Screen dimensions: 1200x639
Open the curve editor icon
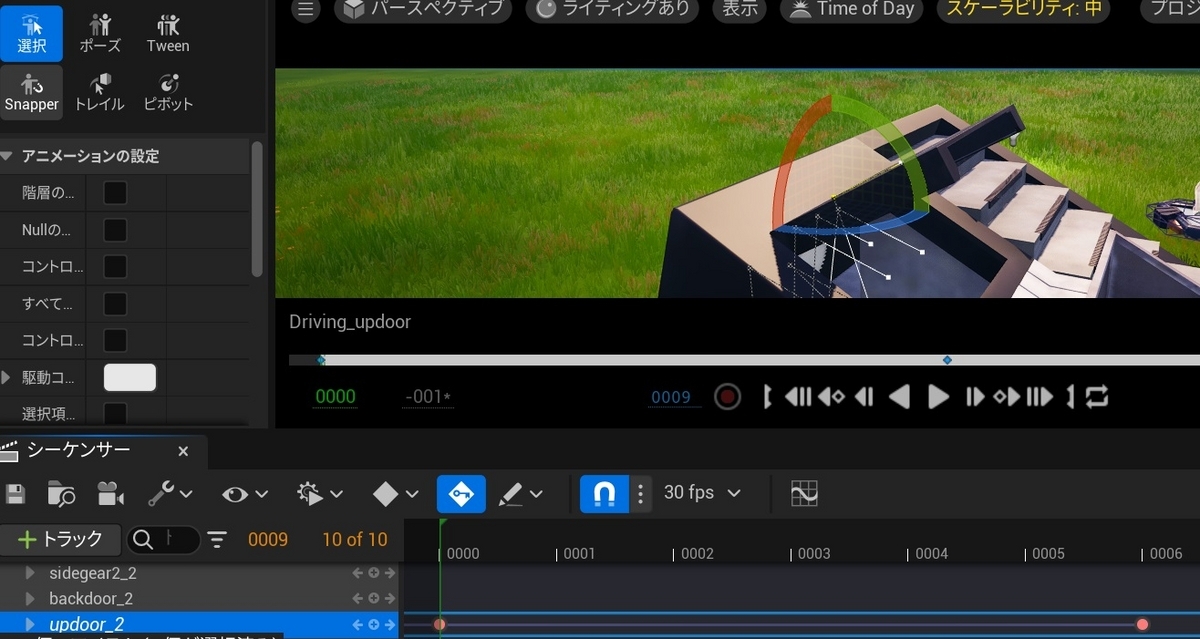pyautogui.click(x=804, y=493)
